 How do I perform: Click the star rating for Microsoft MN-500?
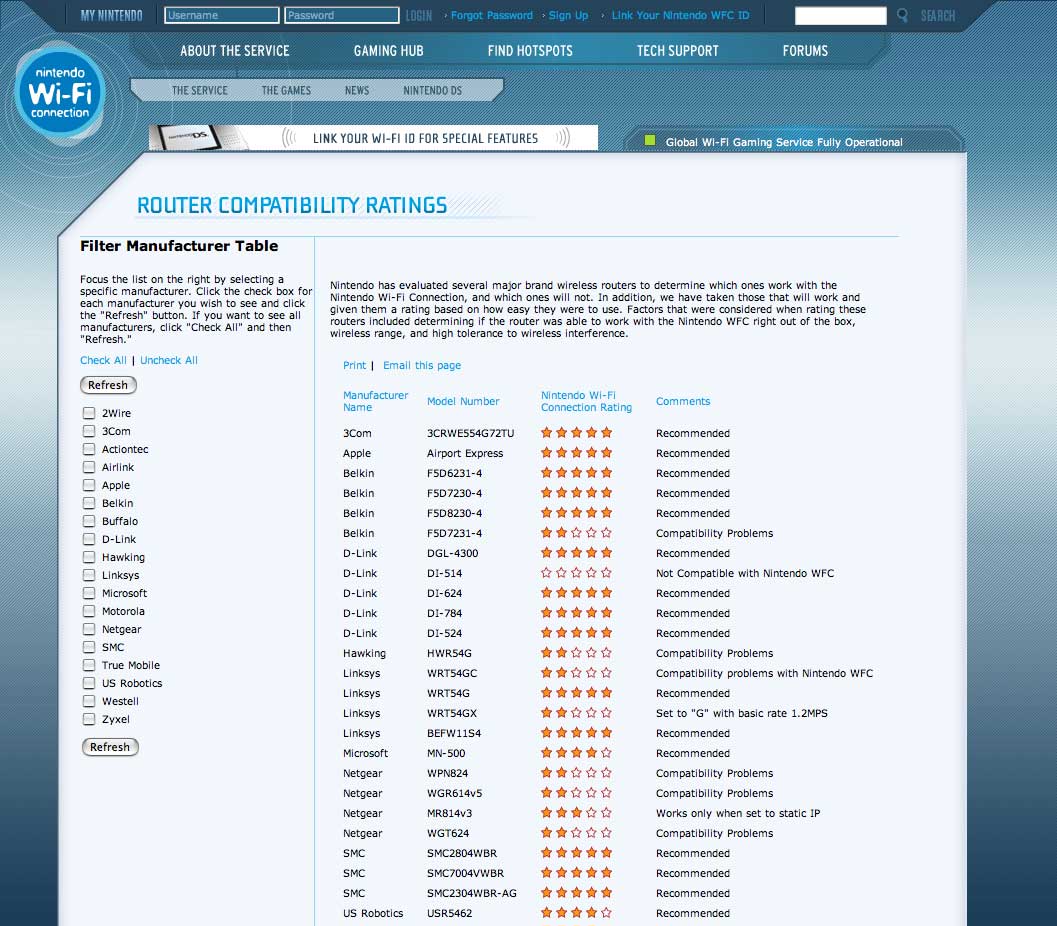tap(576, 753)
